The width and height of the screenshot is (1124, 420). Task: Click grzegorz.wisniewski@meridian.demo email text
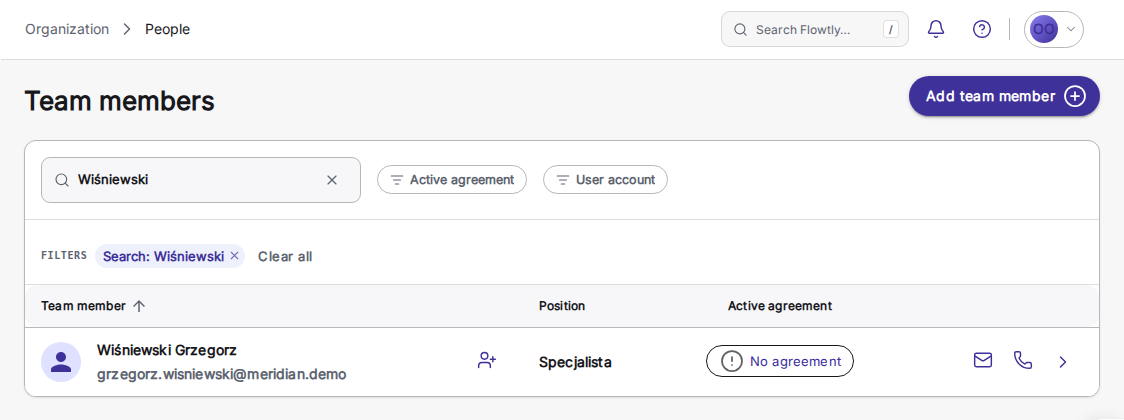click(x=222, y=374)
